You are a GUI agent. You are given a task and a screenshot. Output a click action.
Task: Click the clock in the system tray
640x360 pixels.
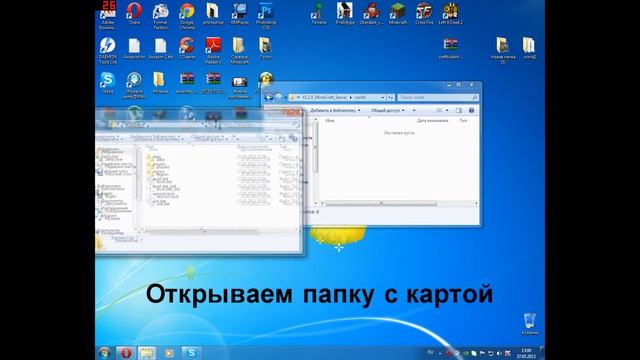click(x=526, y=353)
